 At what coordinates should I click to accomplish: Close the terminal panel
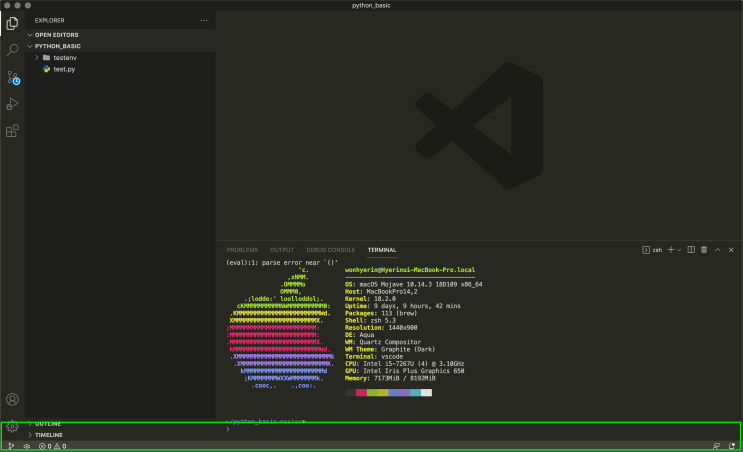click(x=731, y=250)
